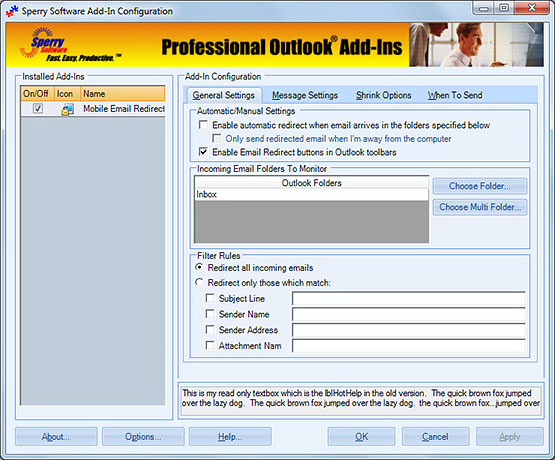The height and width of the screenshot is (460, 555).
Task: Select Redirect only those which match option
Action: (x=199, y=282)
